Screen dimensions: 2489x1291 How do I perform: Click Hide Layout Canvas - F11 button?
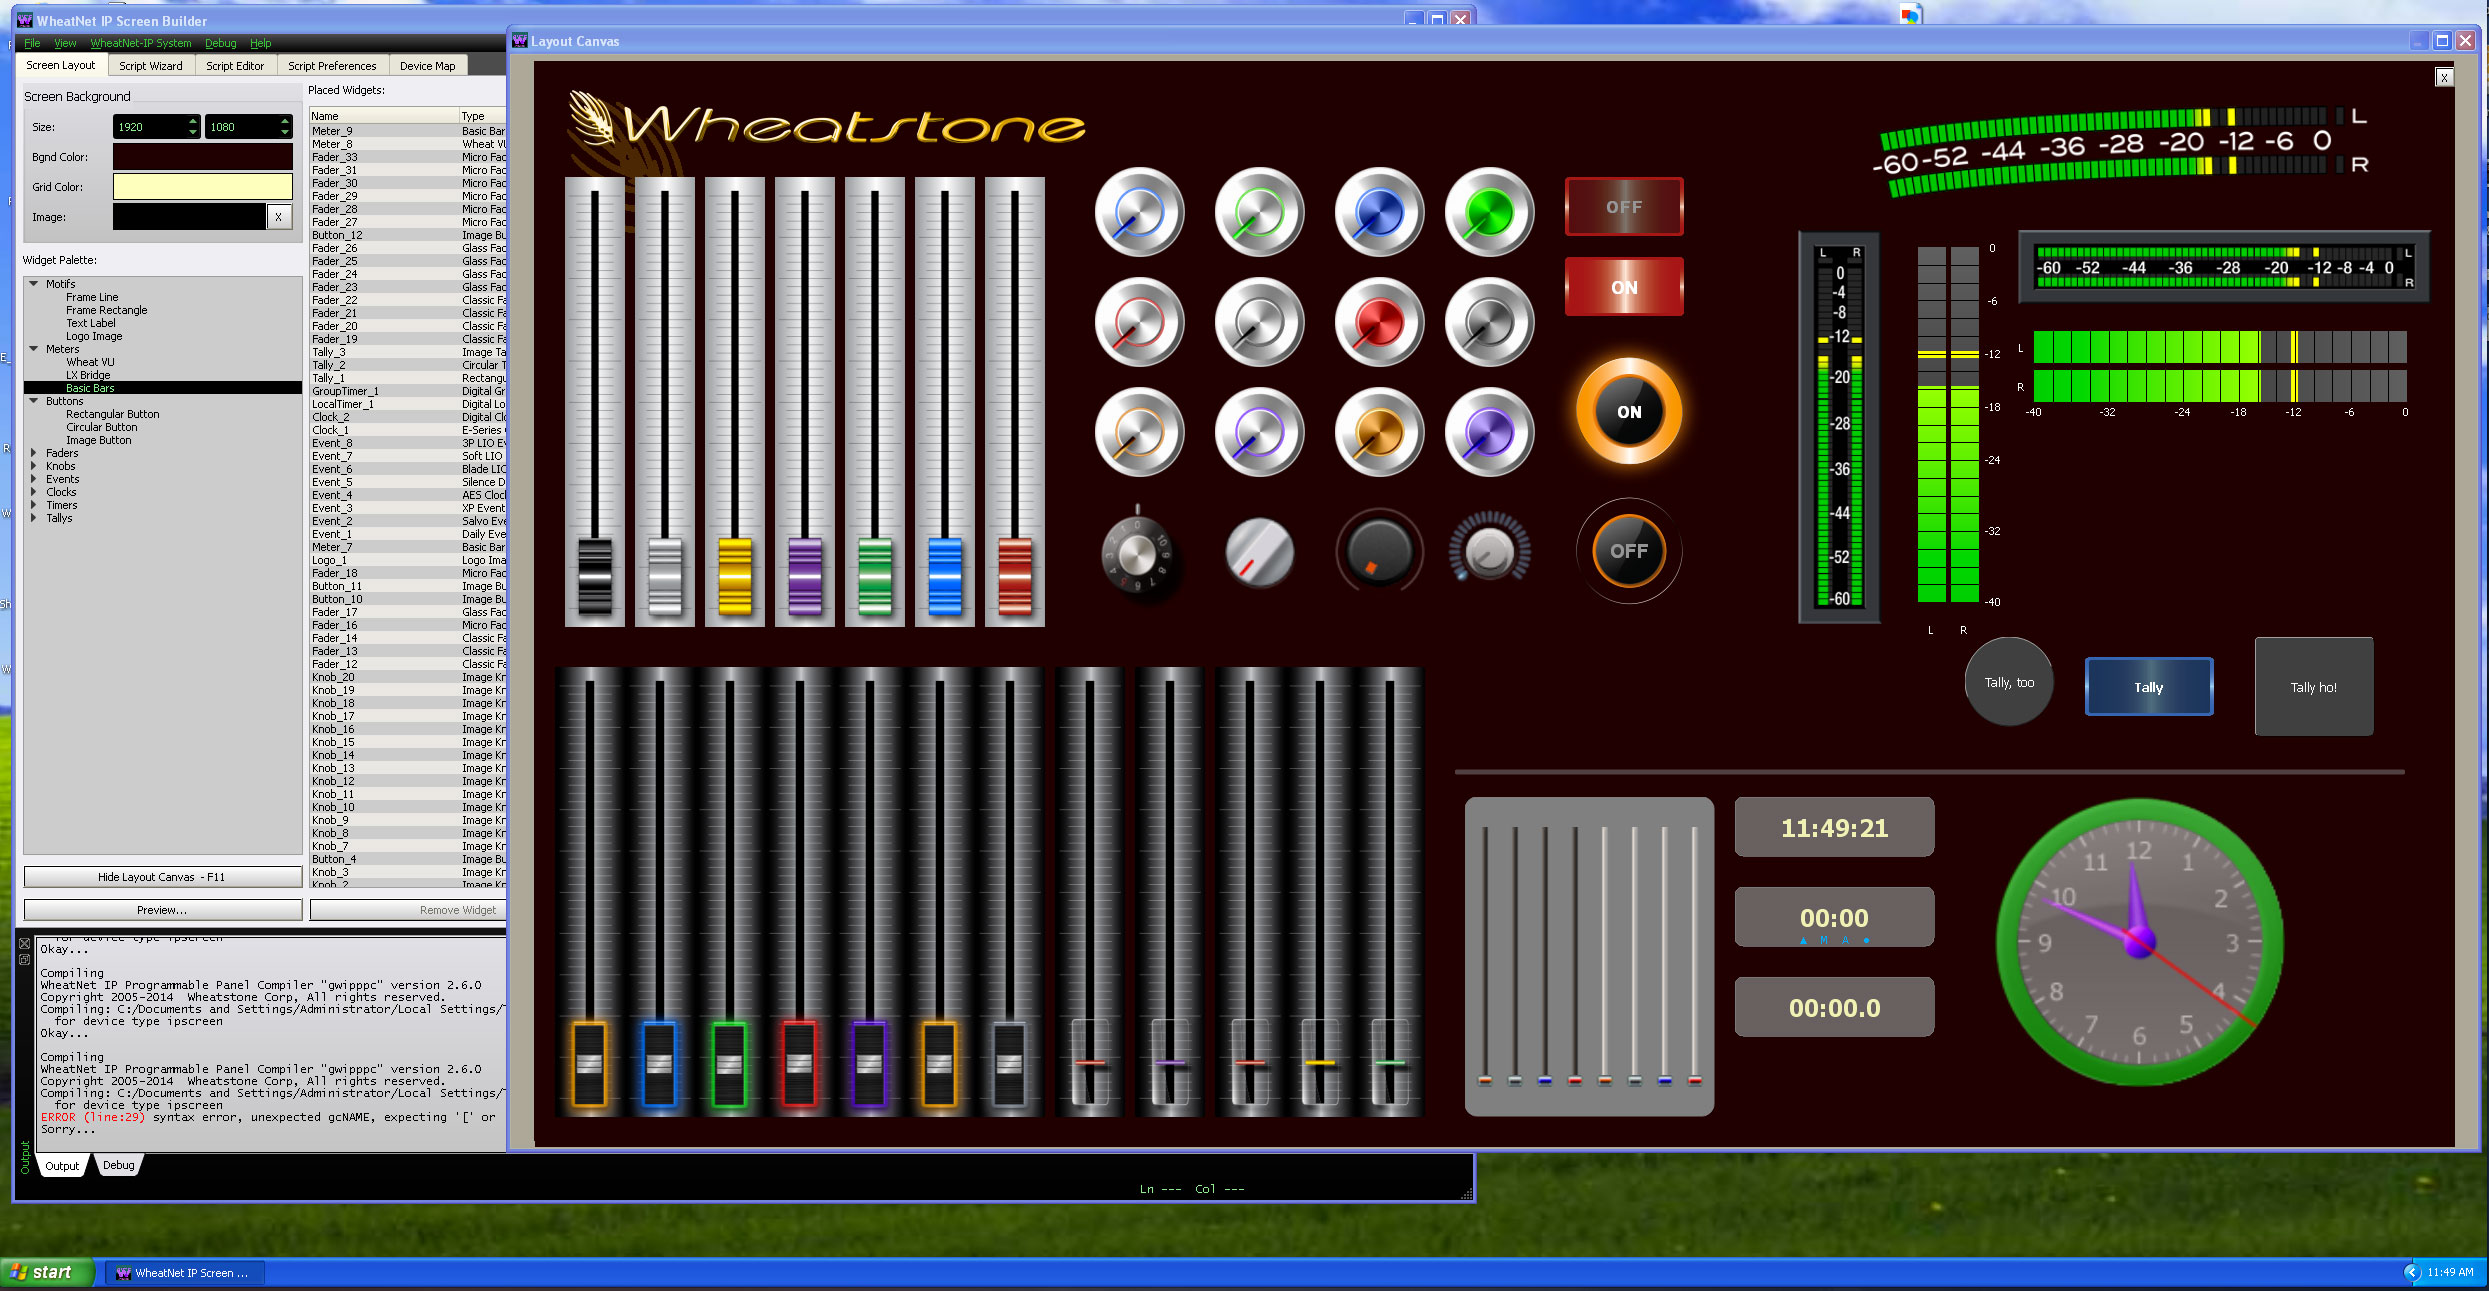coord(162,877)
